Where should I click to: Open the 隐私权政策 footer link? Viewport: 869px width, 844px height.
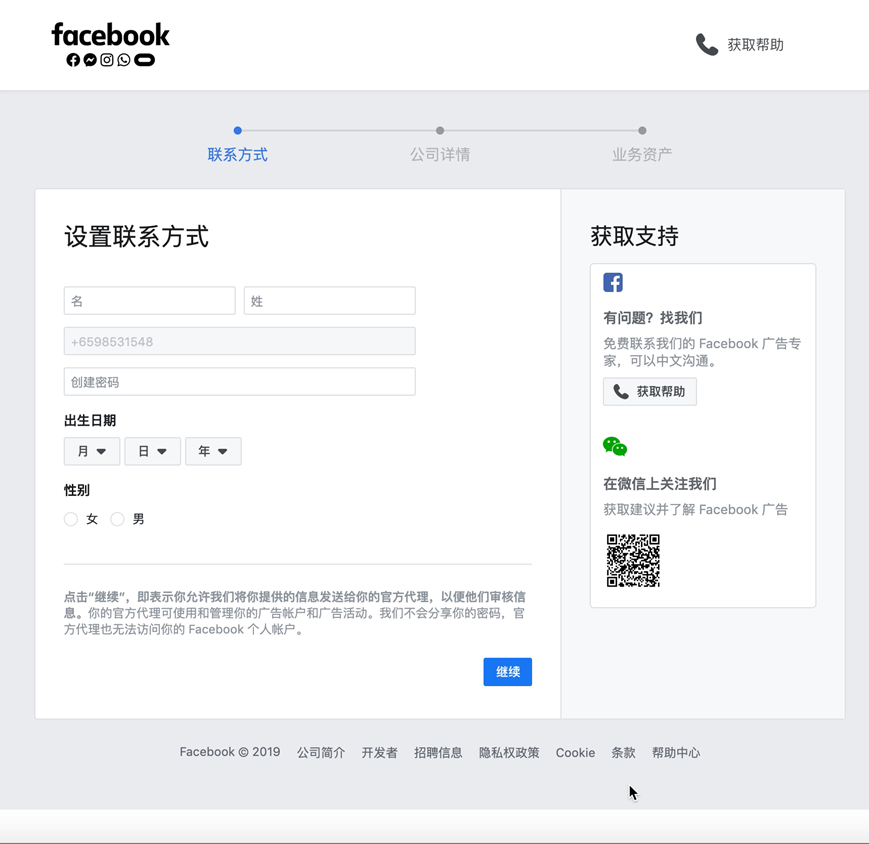click(509, 753)
